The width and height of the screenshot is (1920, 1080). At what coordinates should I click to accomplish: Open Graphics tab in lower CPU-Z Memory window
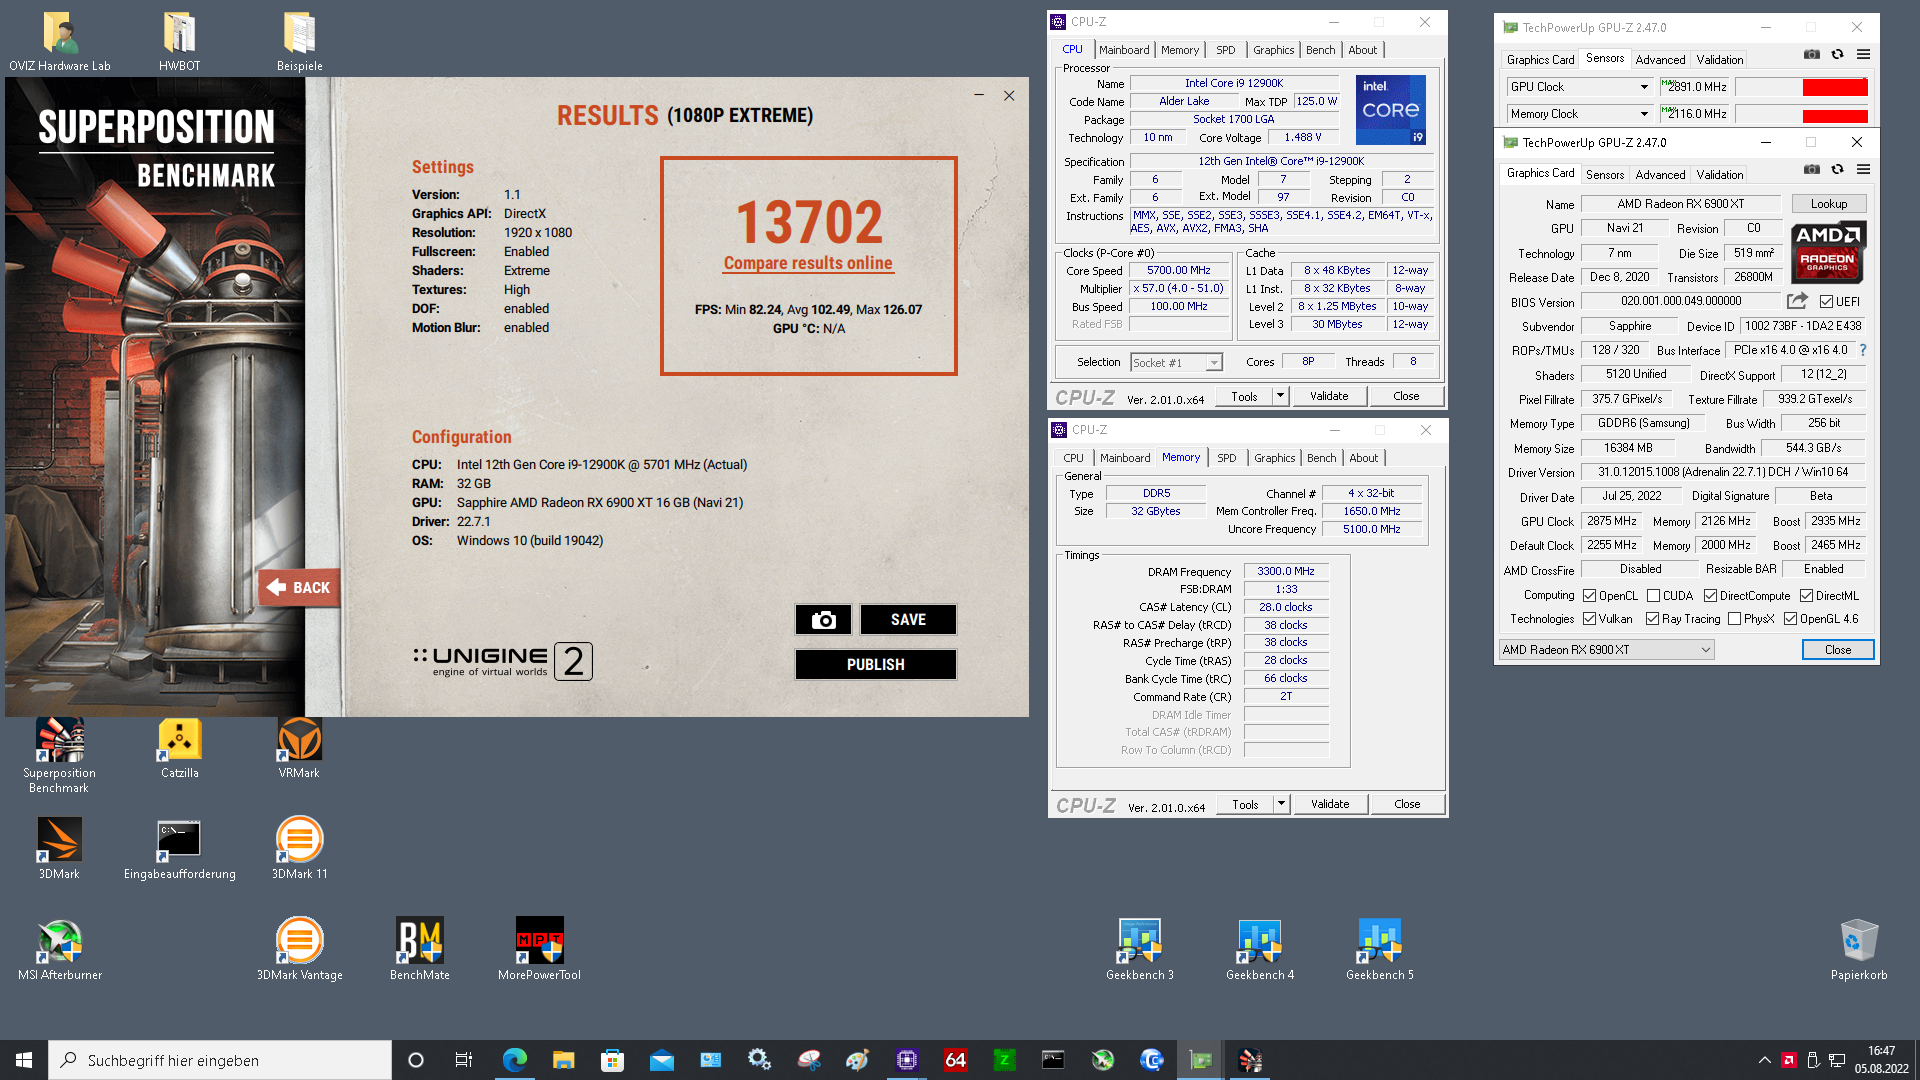[x=1274, y=458]
